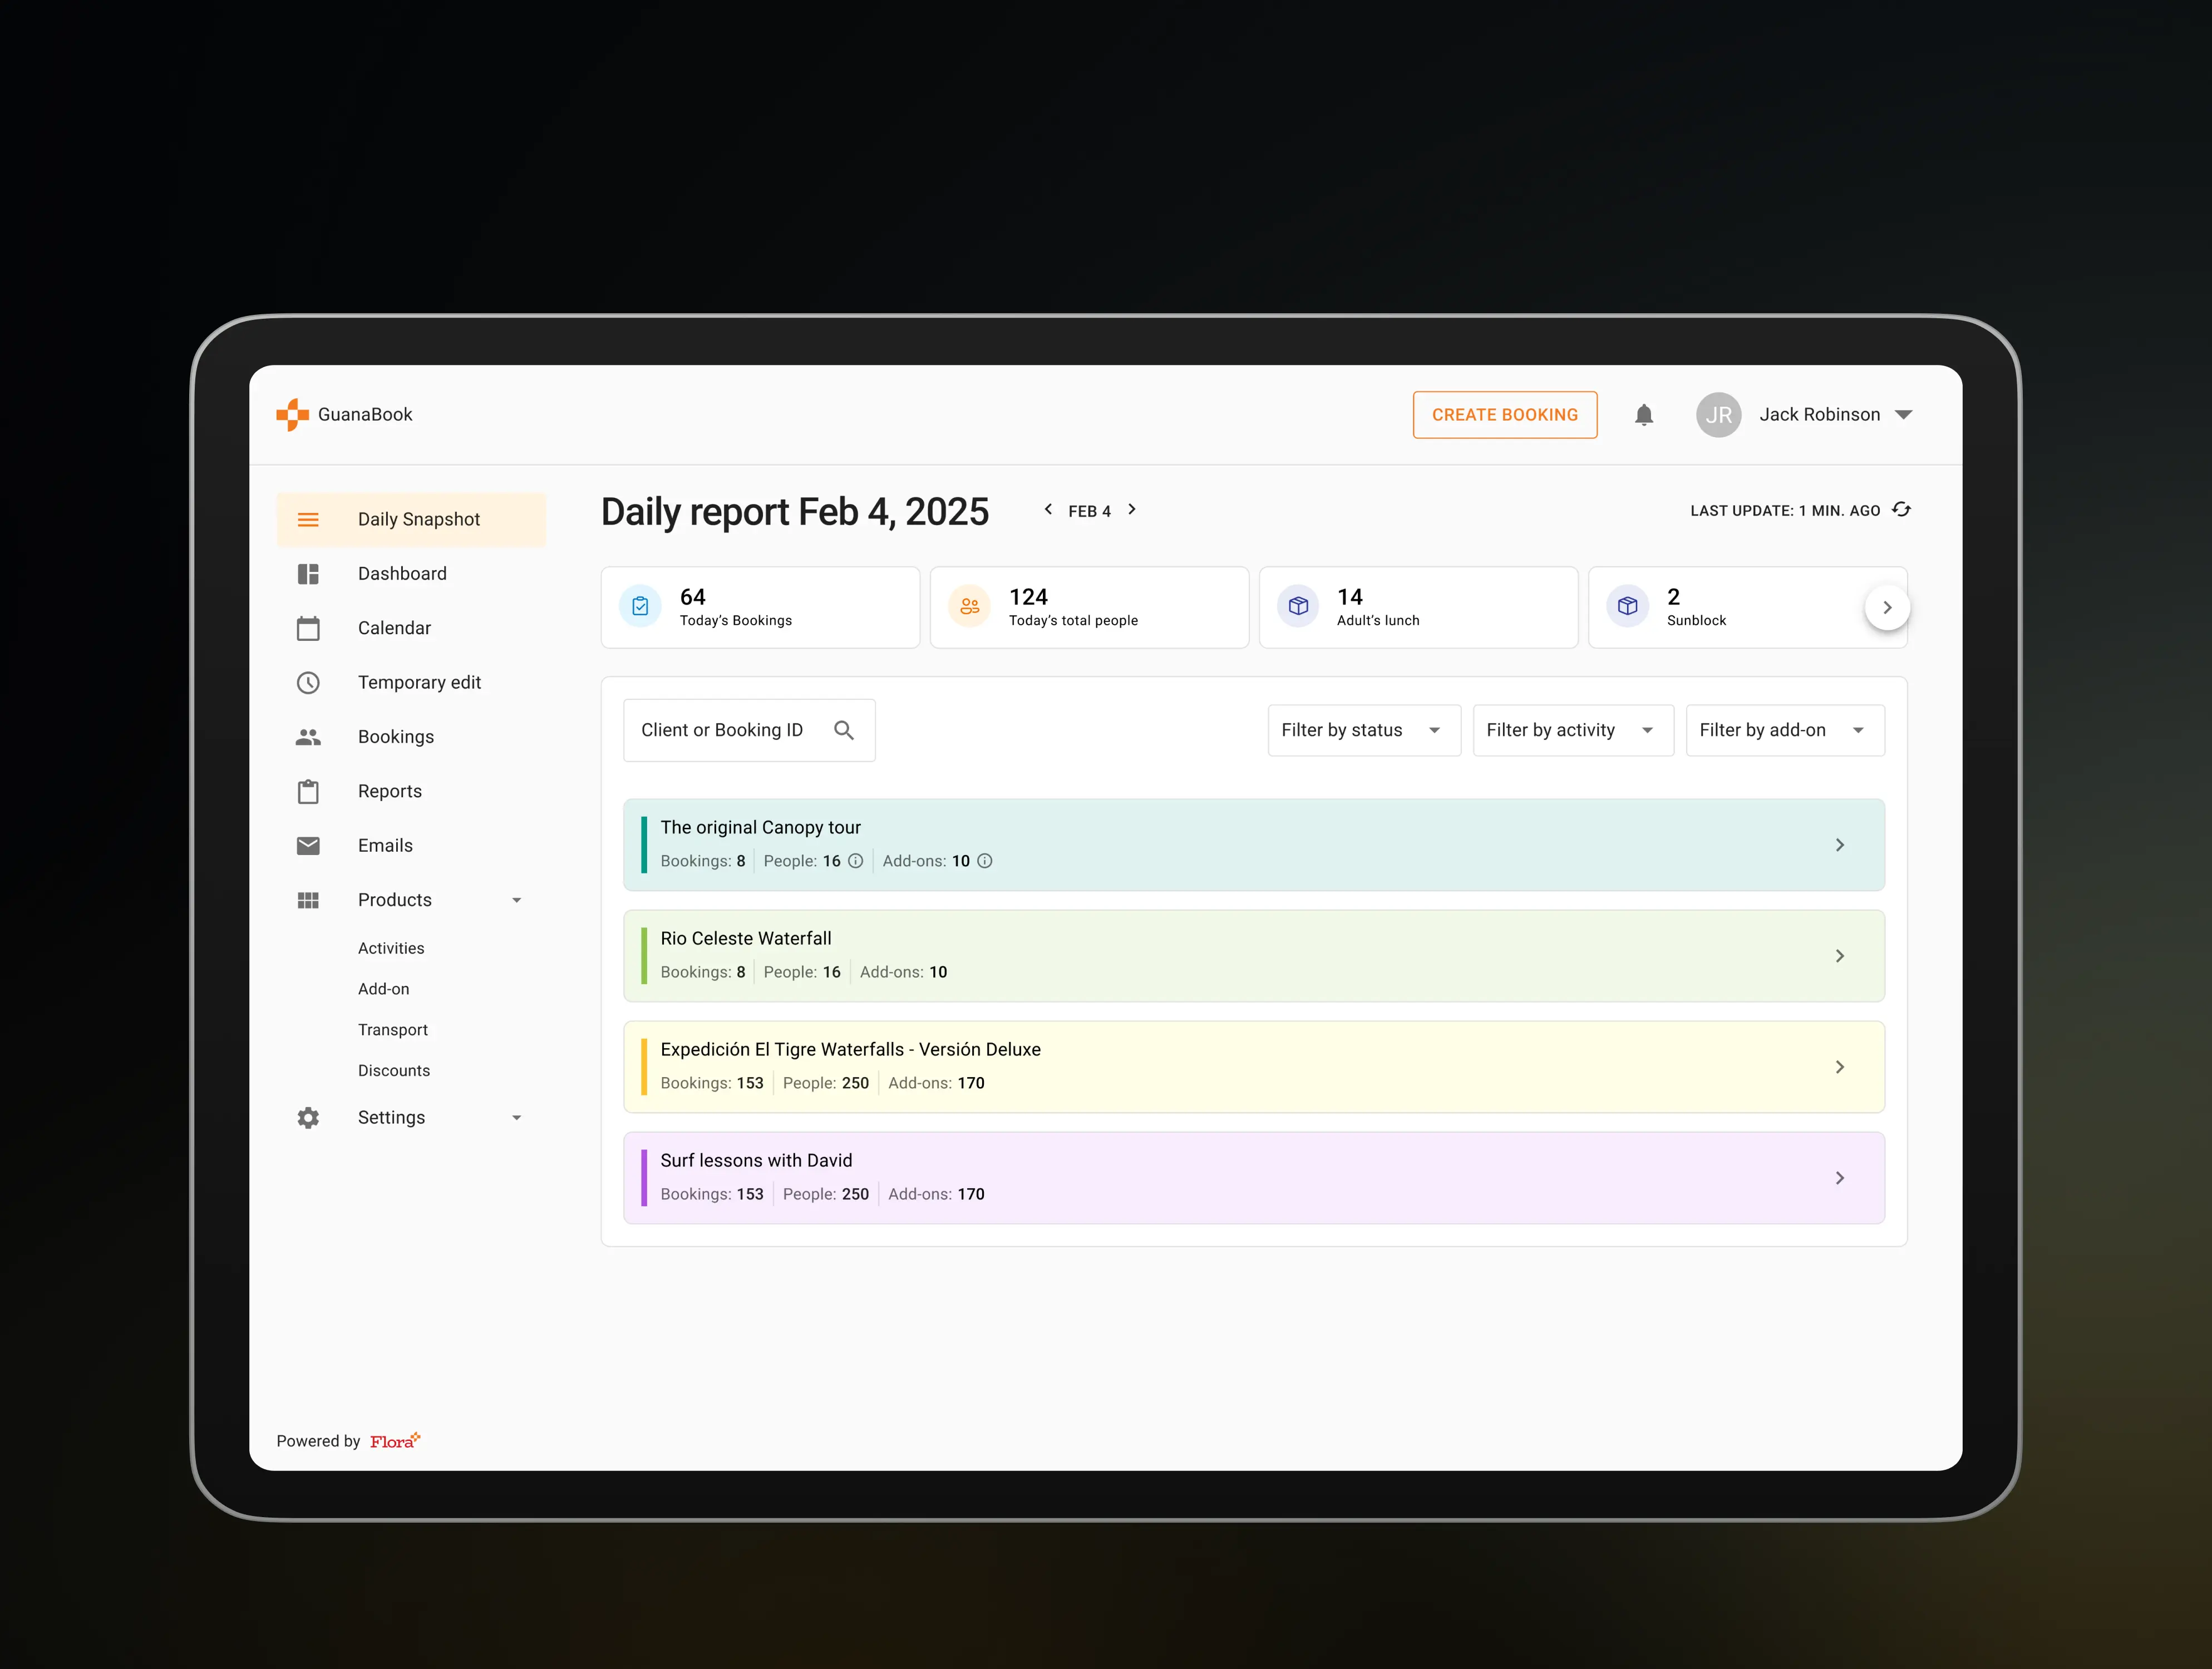The width and height of the screenshot is (2212, 1669).
Task: Click the Emails envelope icon
Action: tap(308, 846)
